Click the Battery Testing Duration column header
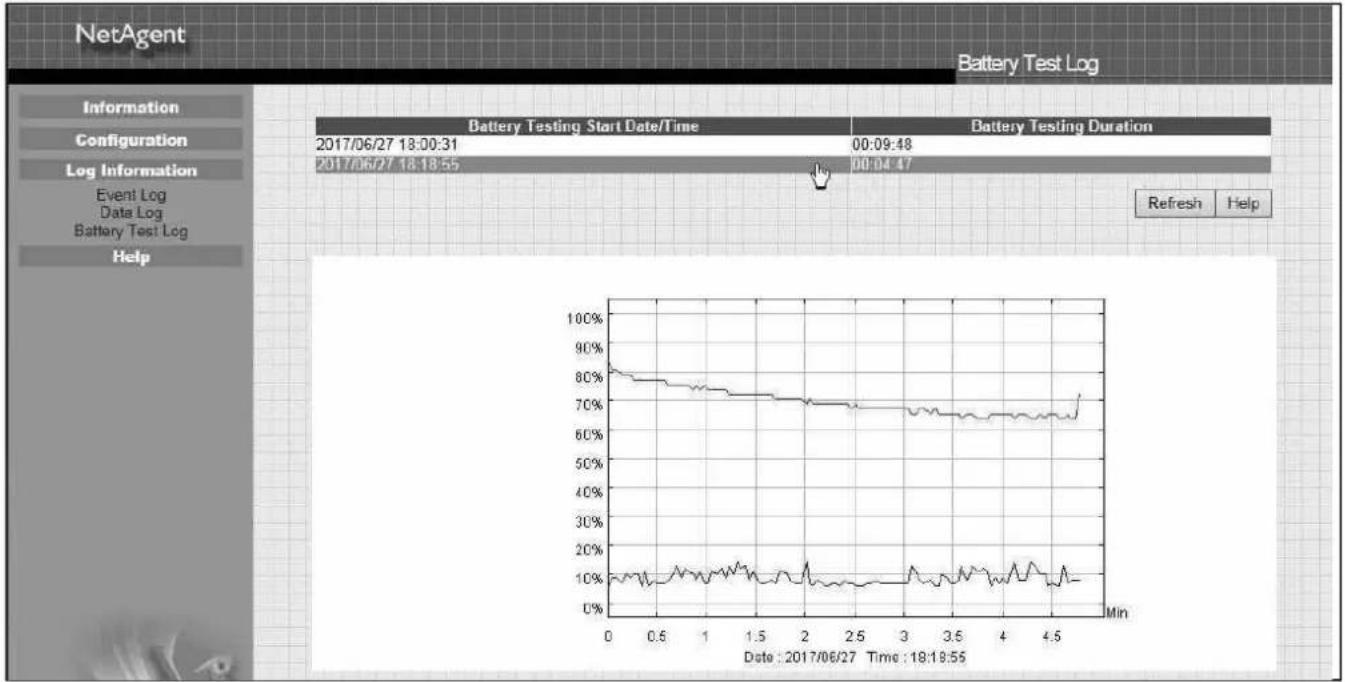Image resolution: width=1345 pixels, height=682 pixels. click(x=1061, y=126)
